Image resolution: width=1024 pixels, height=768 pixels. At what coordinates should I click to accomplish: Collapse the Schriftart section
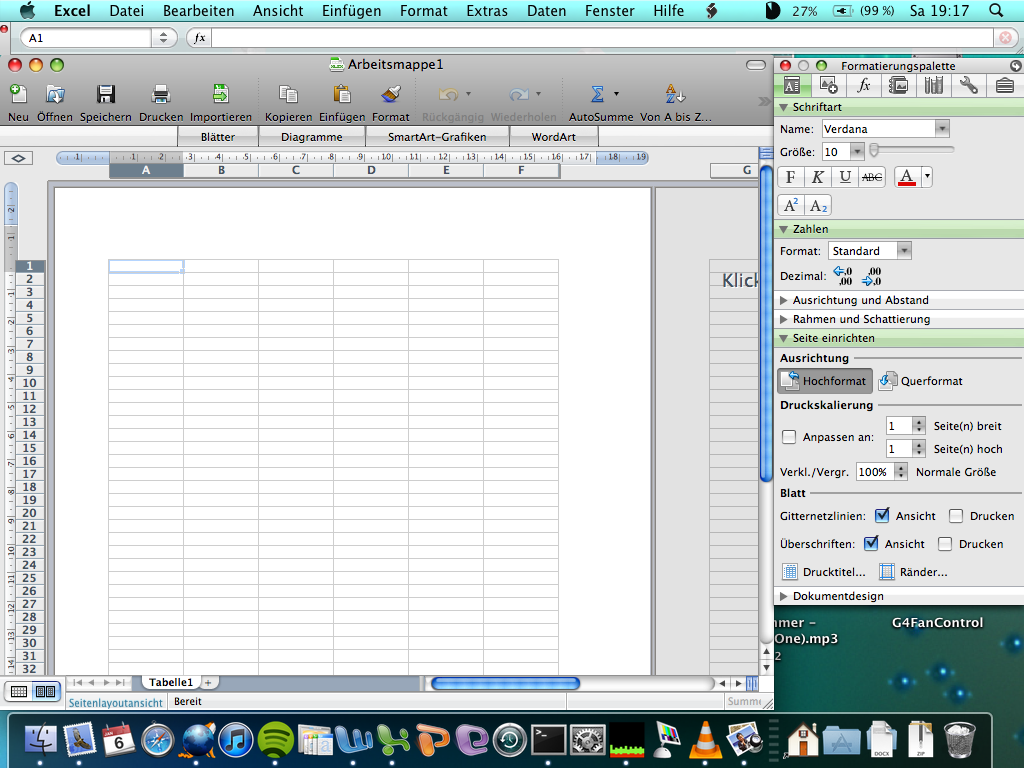click(x=784, y=107)
